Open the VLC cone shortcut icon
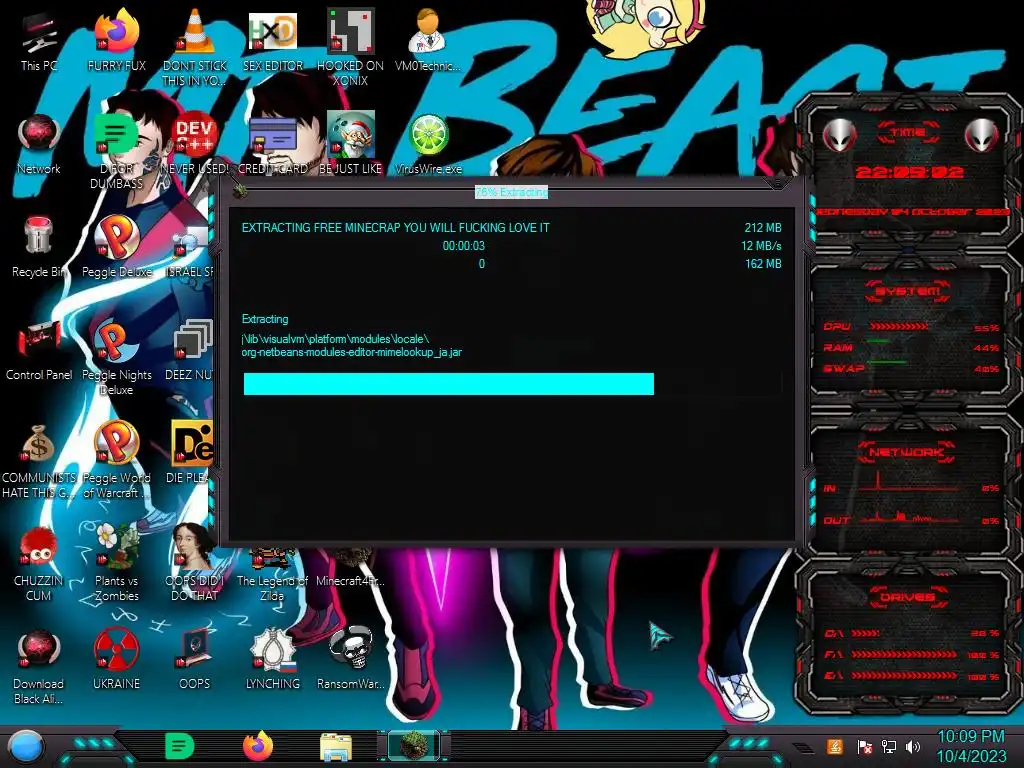1024x768 pixels. click(195, 32)
